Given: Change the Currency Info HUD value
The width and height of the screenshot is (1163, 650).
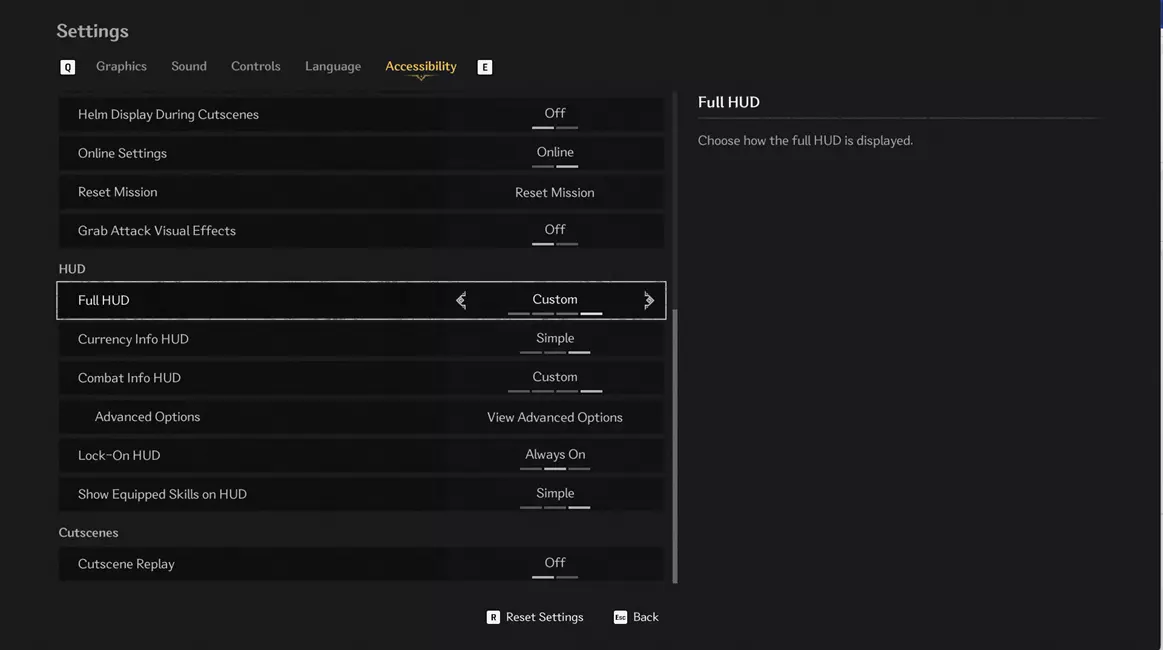Looking at the screenshot, I should 554,339.
